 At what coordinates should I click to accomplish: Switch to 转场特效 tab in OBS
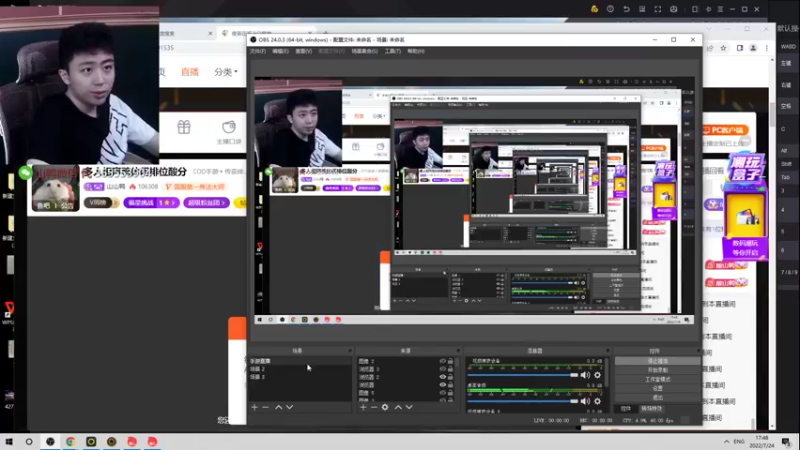coord(652,409)
